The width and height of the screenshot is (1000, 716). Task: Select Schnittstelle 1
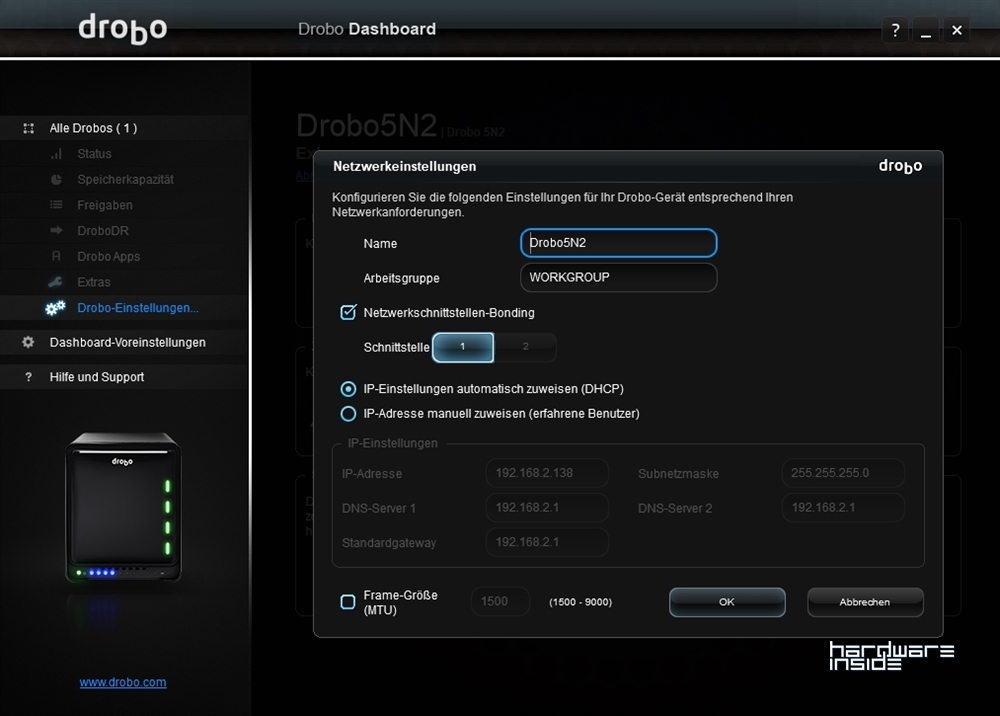pyautogui.click(x=463, y=347)
